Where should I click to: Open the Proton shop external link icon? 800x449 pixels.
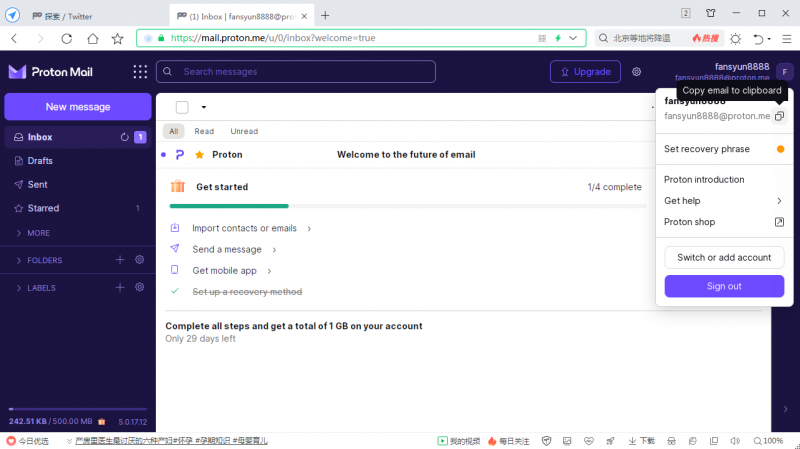tap(779, 222)
